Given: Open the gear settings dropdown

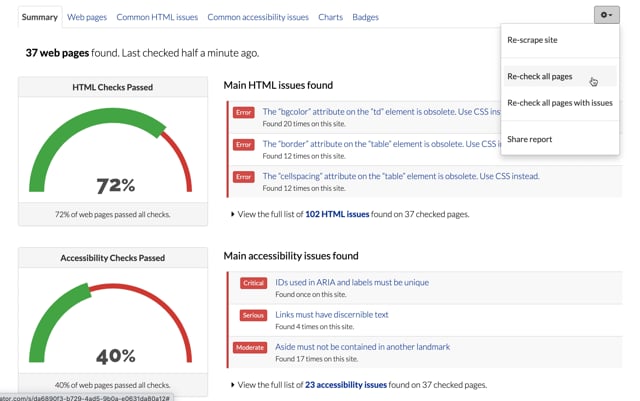Looking at the screenshot, I should click(x=605, y=15).
